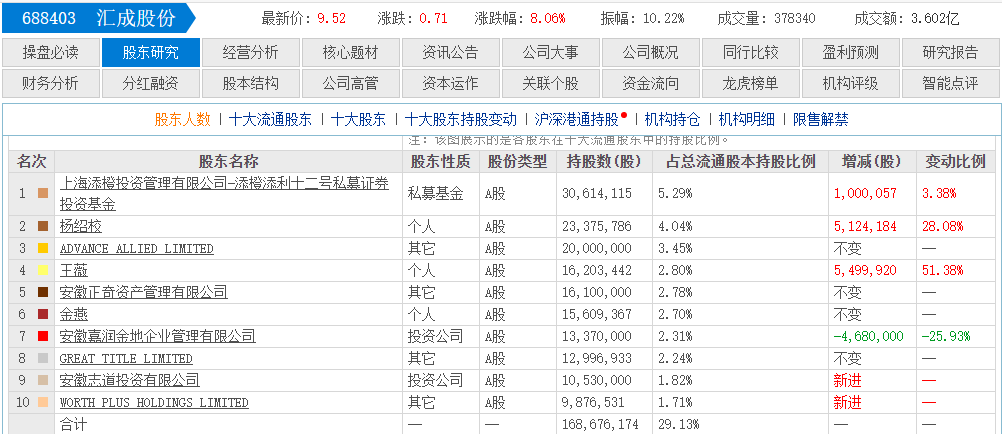The image size is (1002, 434).
Task: Jump to 限售解禁 section
Action: pos(821,119)
